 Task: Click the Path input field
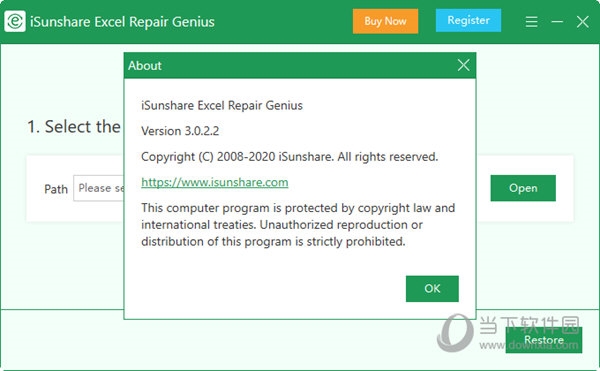(99, 188)
